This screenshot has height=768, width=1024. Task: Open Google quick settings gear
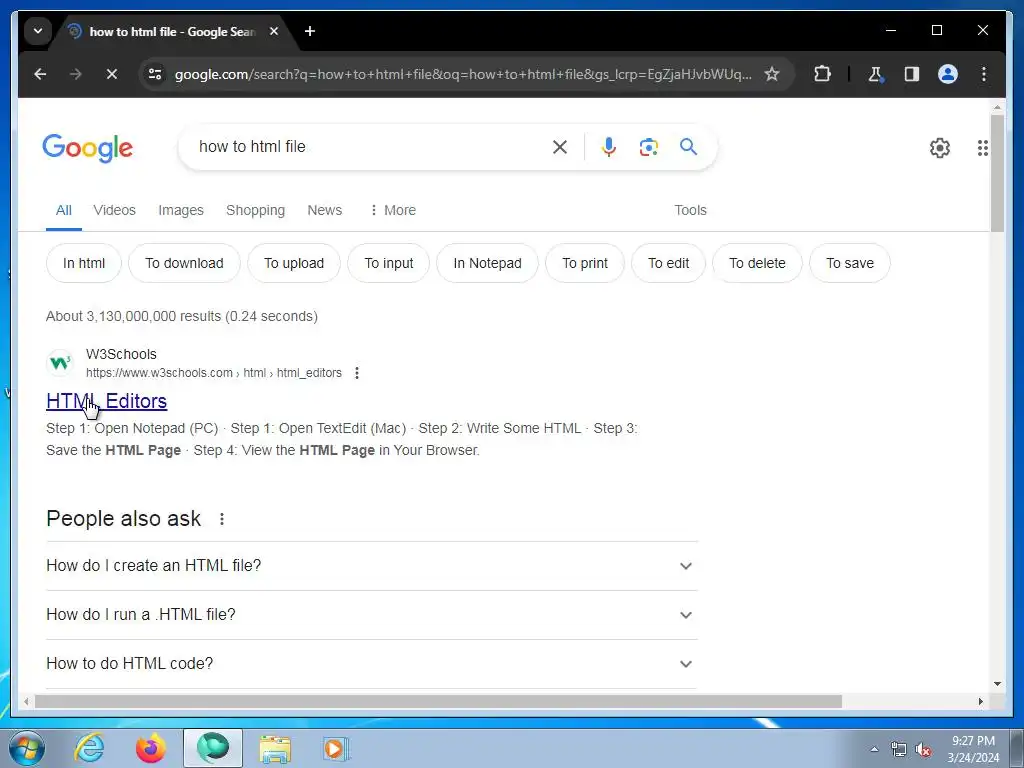coord(940,148)
